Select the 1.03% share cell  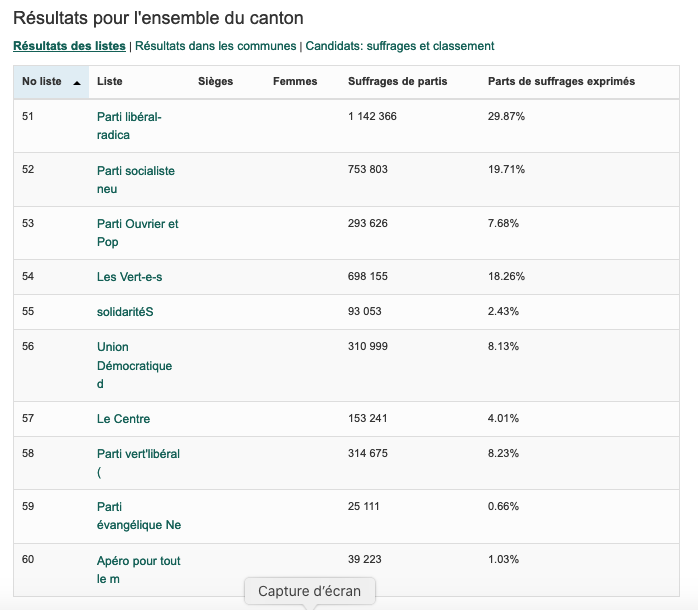503,559
